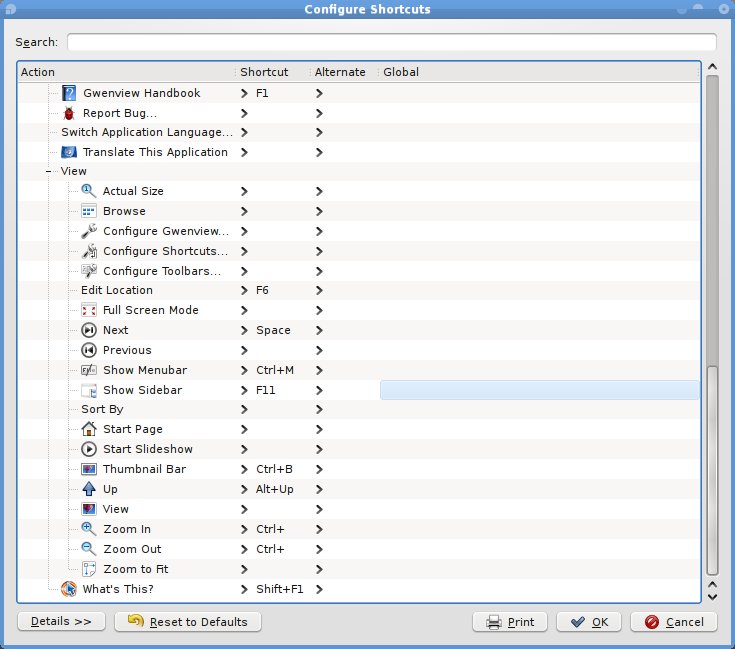
Task: Expand shortcut arrow for Edit Location
Action: [x=245, y=290]
